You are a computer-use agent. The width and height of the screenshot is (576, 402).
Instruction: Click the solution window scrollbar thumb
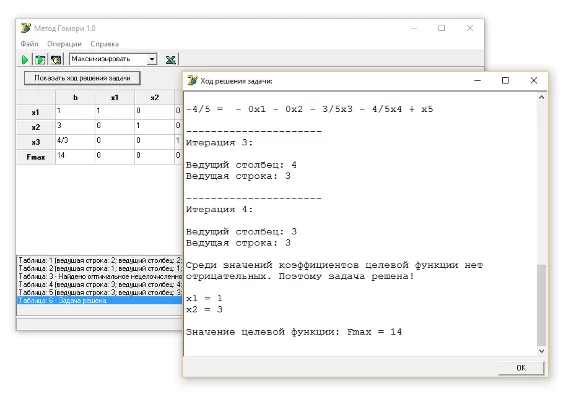point(541,305)
